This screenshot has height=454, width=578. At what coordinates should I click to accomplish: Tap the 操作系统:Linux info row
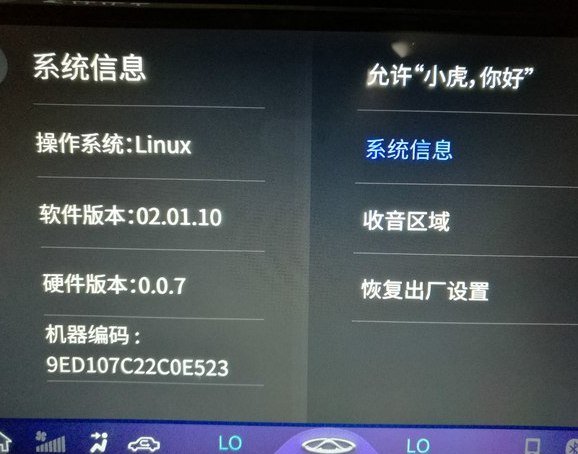114,144
